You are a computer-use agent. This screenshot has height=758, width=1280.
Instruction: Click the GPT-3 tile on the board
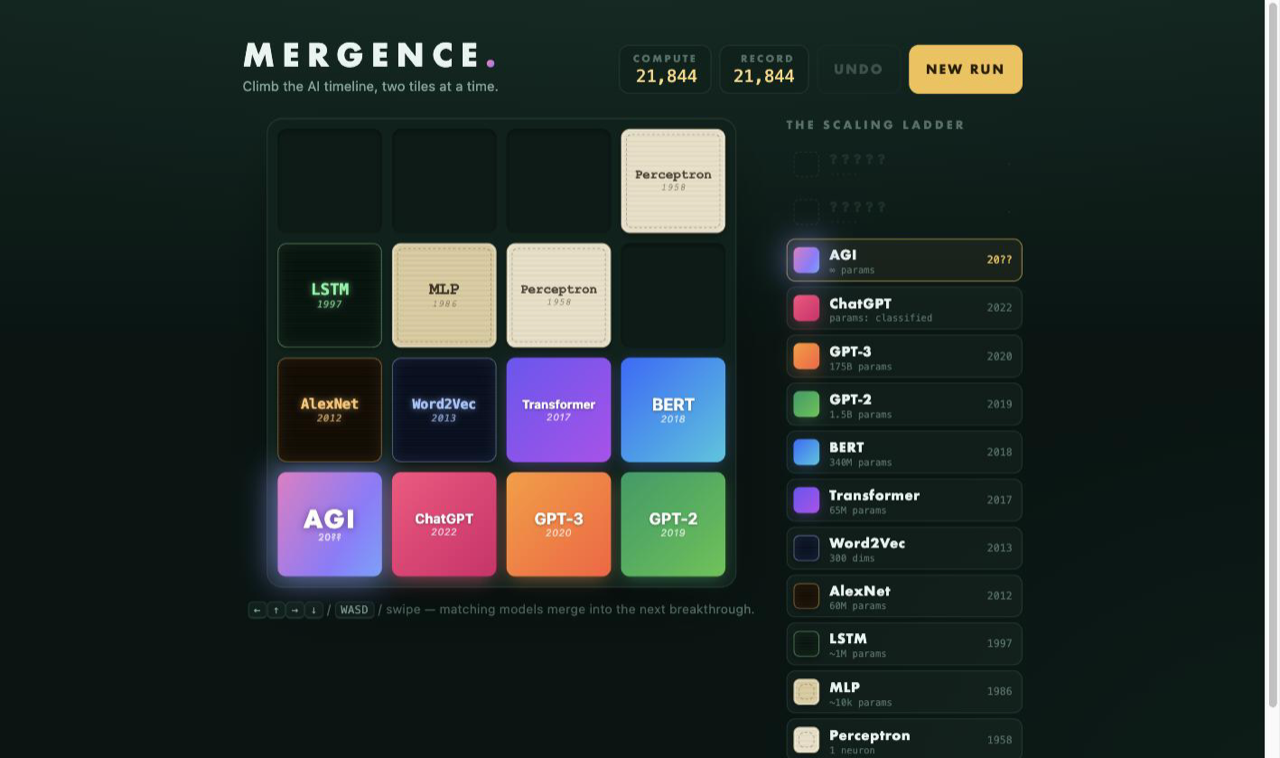click(559, 524)
